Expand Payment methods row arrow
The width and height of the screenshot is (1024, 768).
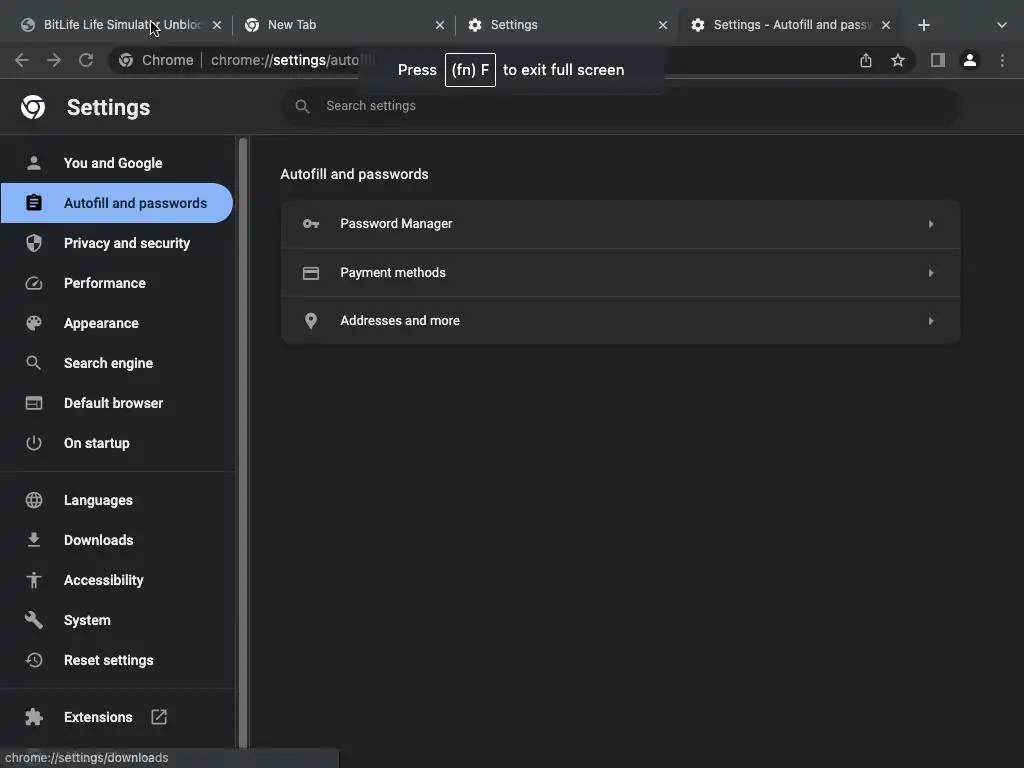[x=930, y=273]
